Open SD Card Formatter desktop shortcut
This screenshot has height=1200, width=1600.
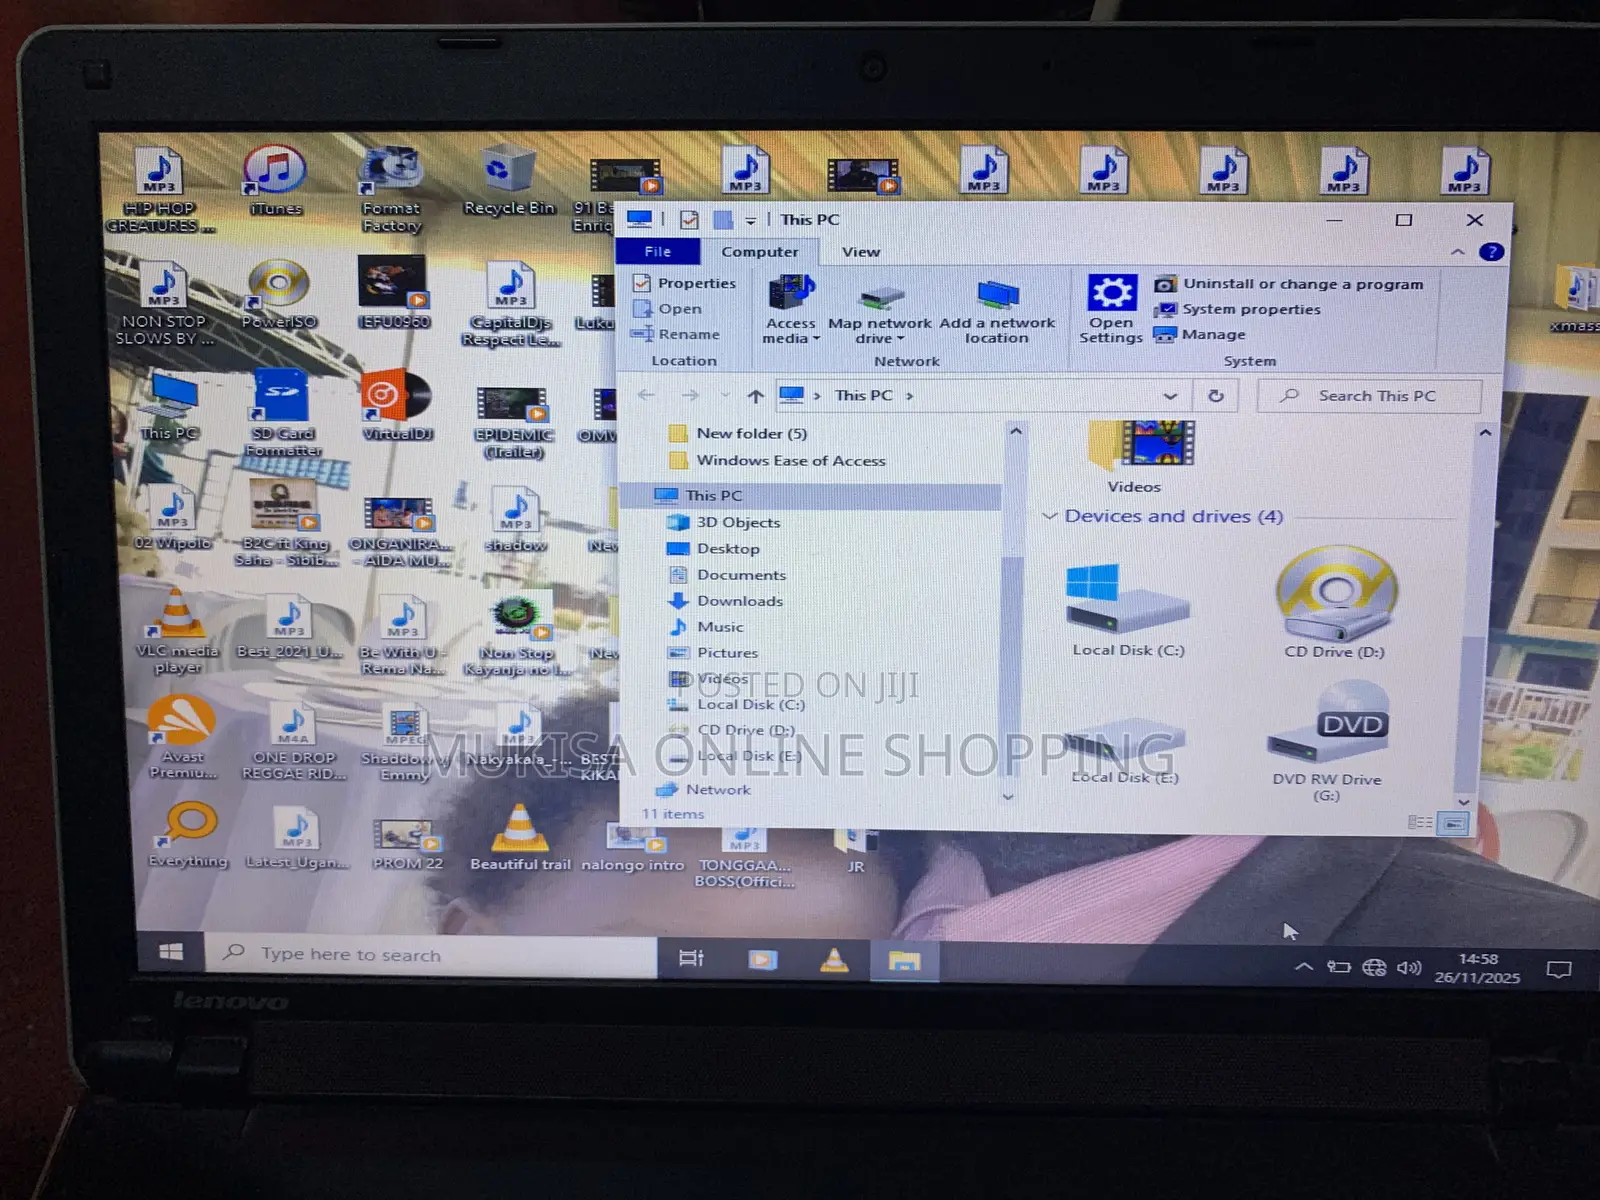283,413
